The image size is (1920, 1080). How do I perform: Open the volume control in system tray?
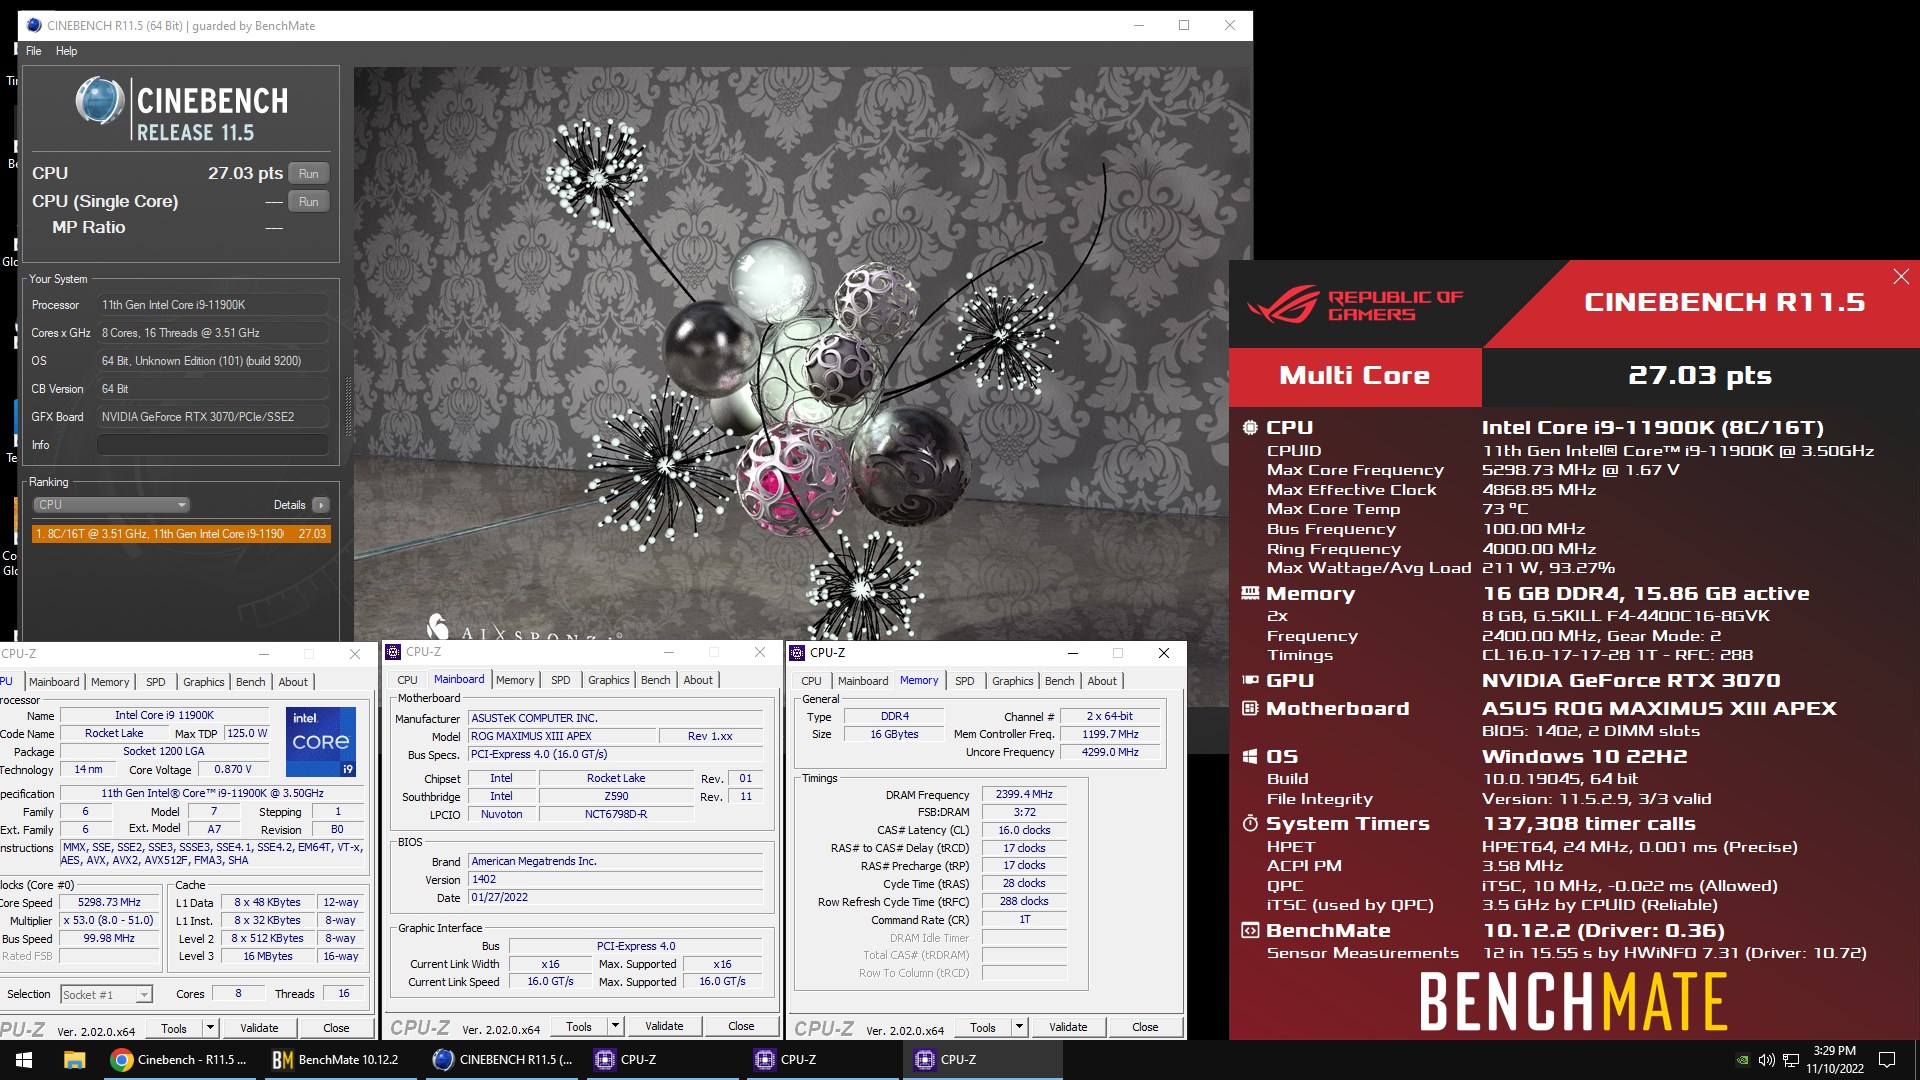(1766, 1060)
